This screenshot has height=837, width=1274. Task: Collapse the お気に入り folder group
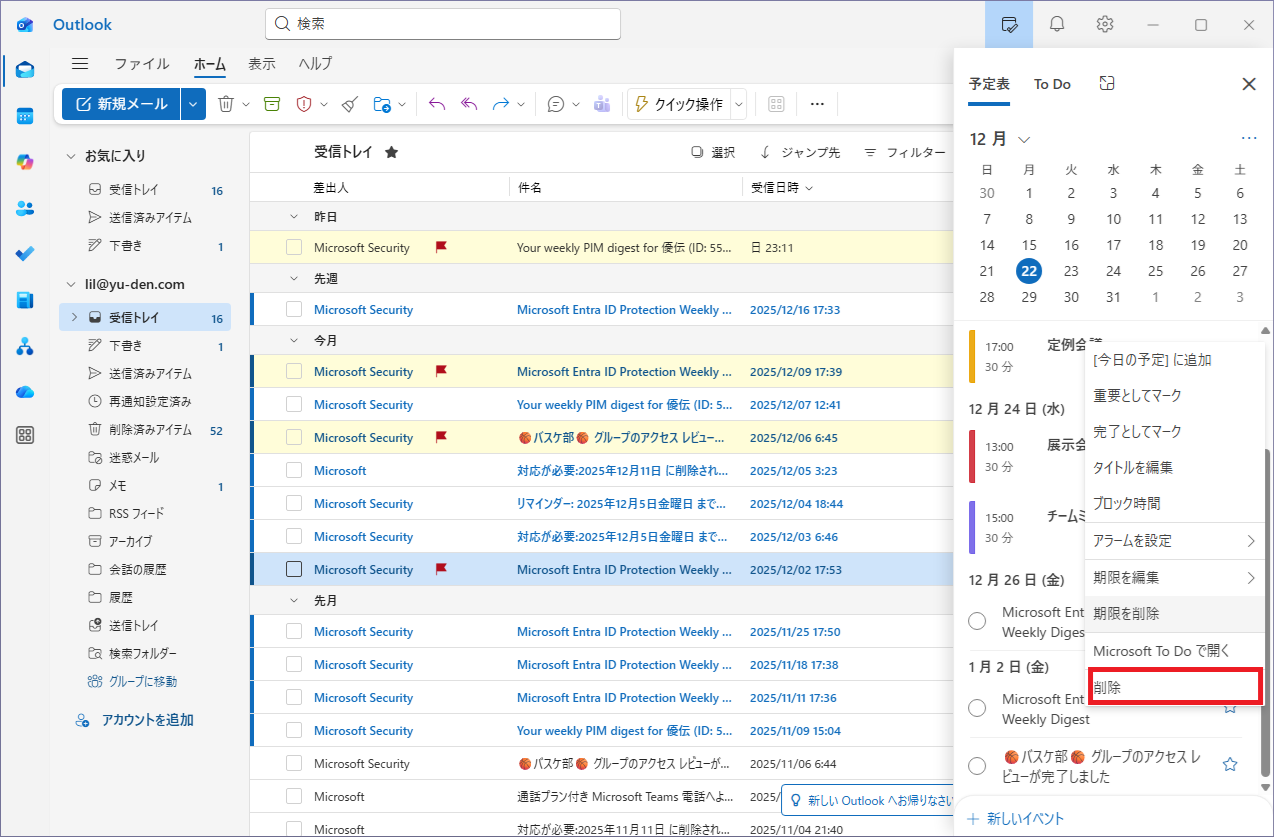[x=71, y=156]
